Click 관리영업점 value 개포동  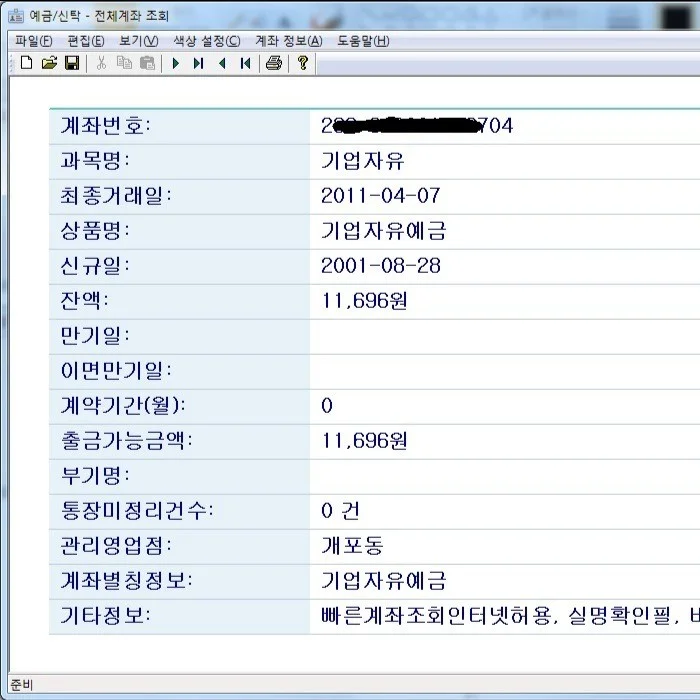[352, 546]
